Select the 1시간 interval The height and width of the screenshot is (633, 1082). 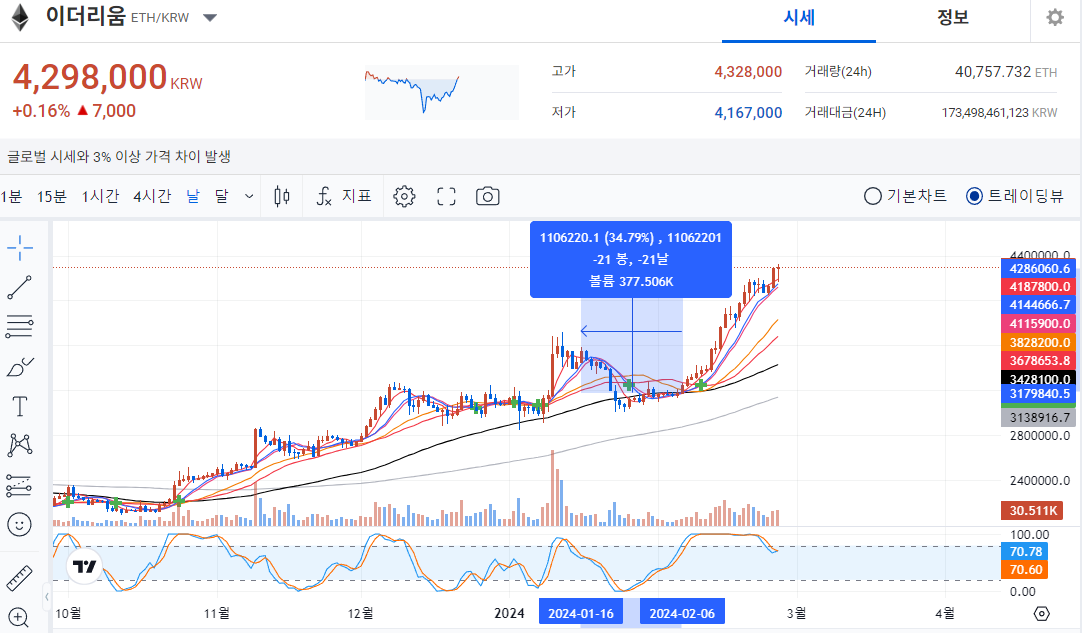[101, 197]
